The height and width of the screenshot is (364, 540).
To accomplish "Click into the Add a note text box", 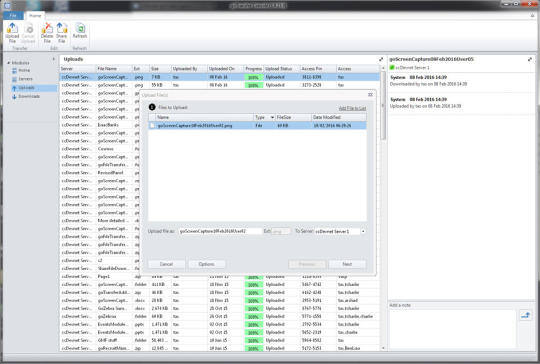I will point(452,329).
